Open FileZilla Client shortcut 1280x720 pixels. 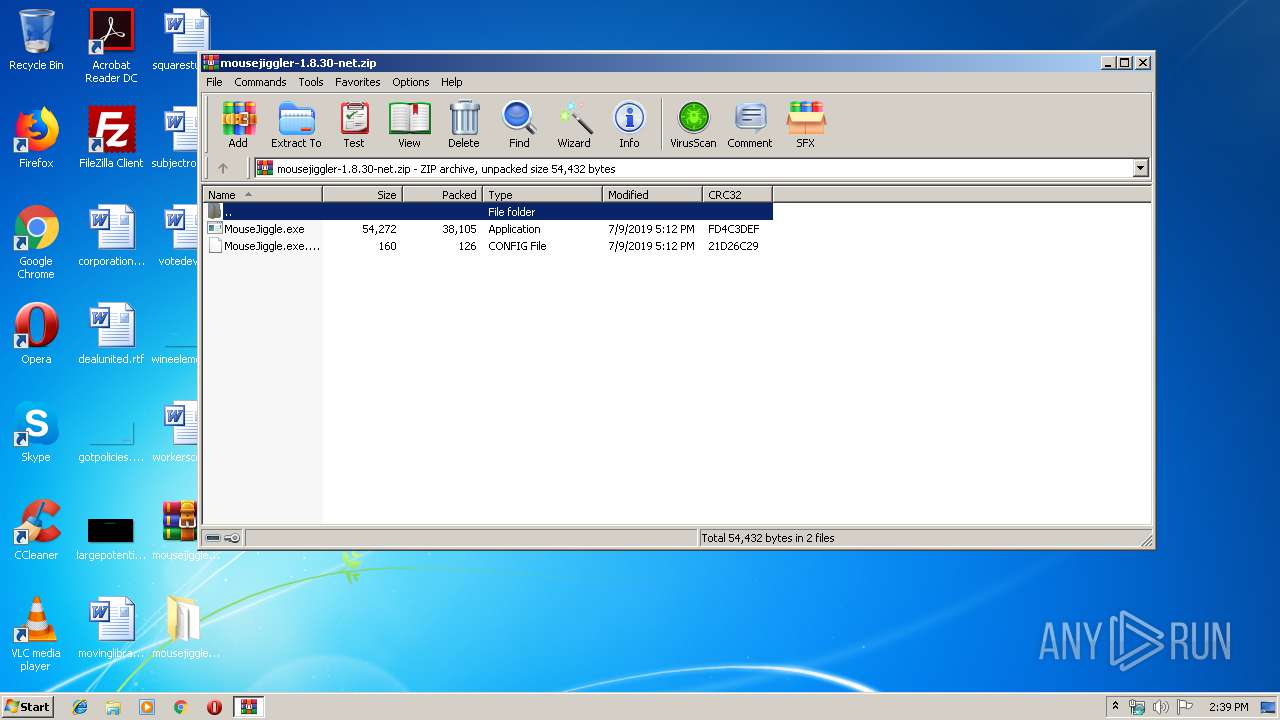(111, 138)
